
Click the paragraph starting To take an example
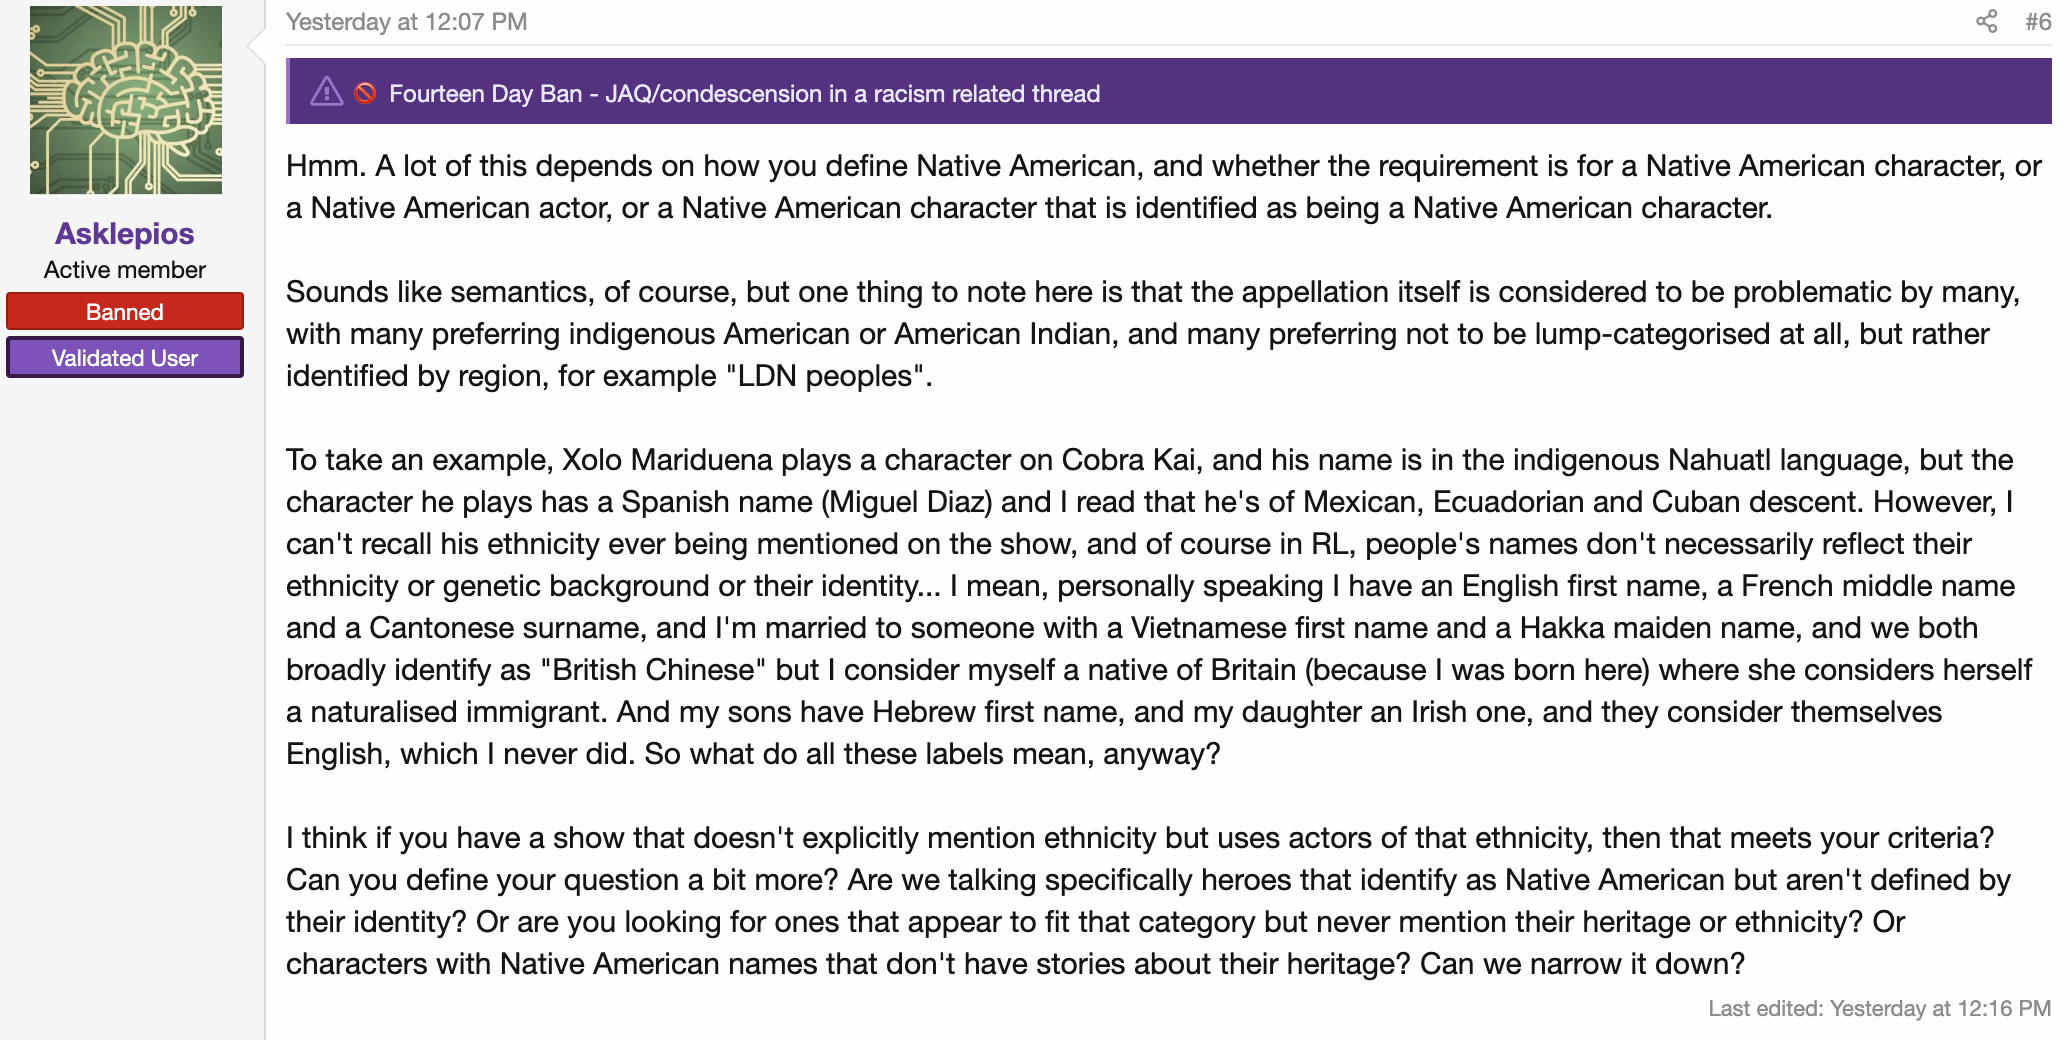pyautogui.click(x=1160, y=607)
